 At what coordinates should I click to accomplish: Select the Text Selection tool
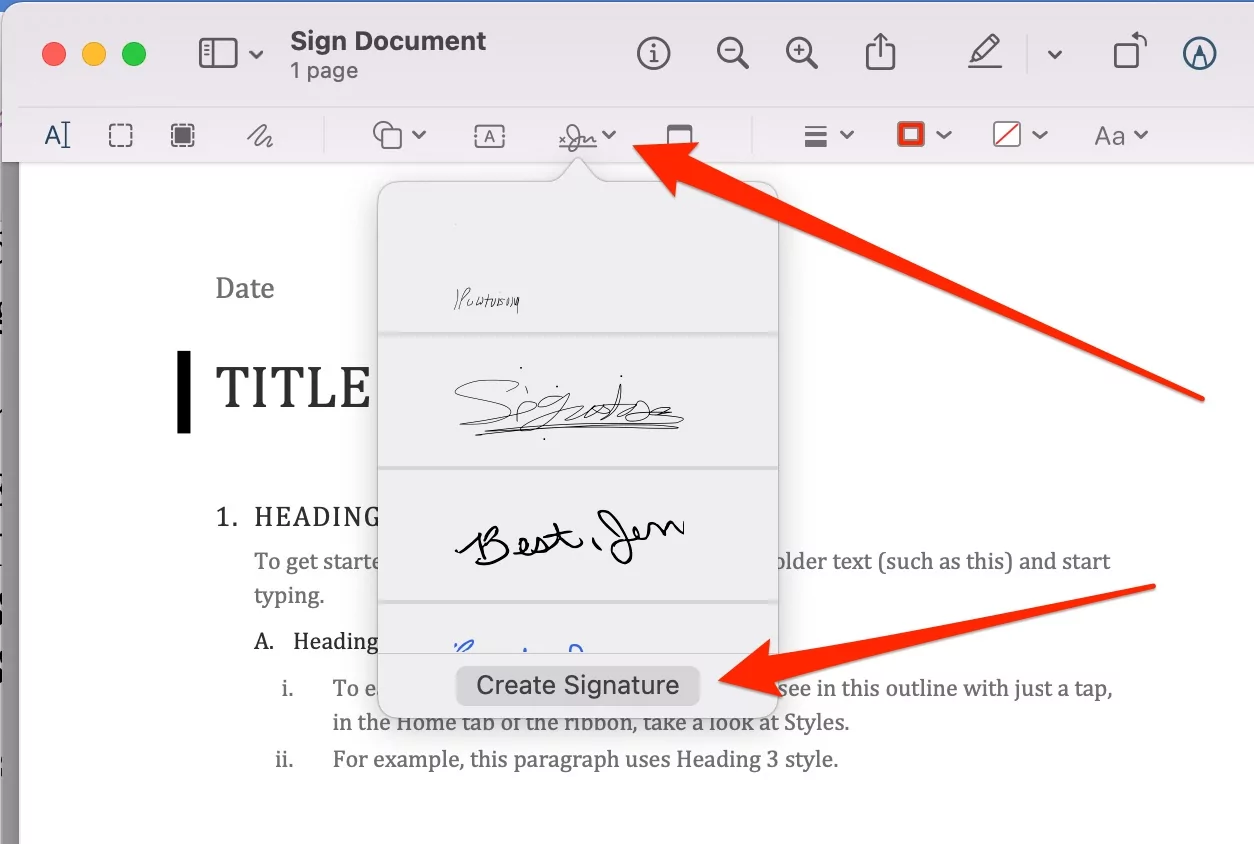click(x=58, y=135)
